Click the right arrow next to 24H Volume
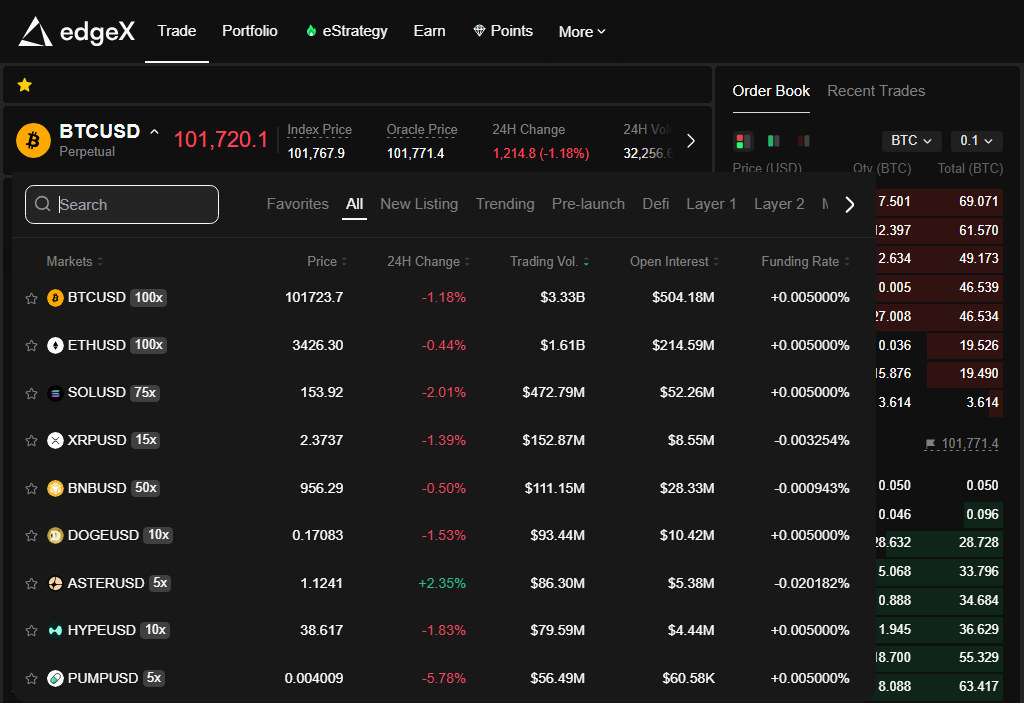Screen dimensions: 1024x703 pos(690,141)
